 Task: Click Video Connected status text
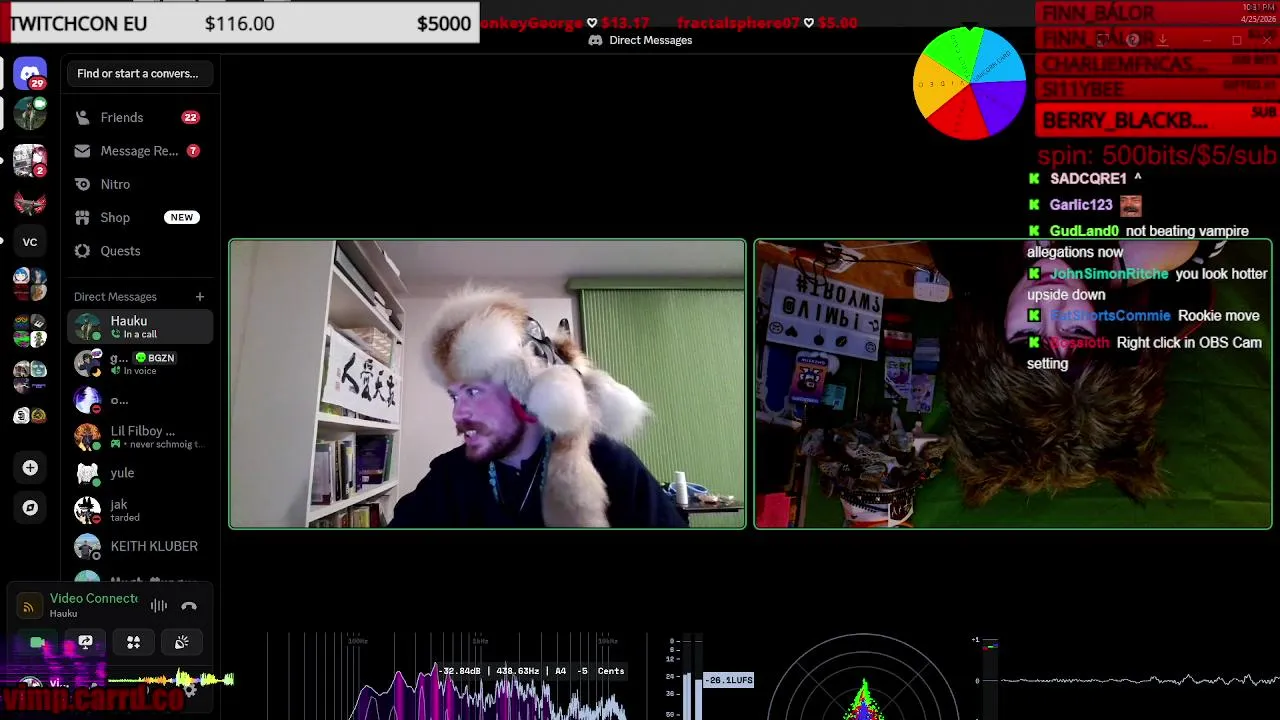click(x=94, y=598)
